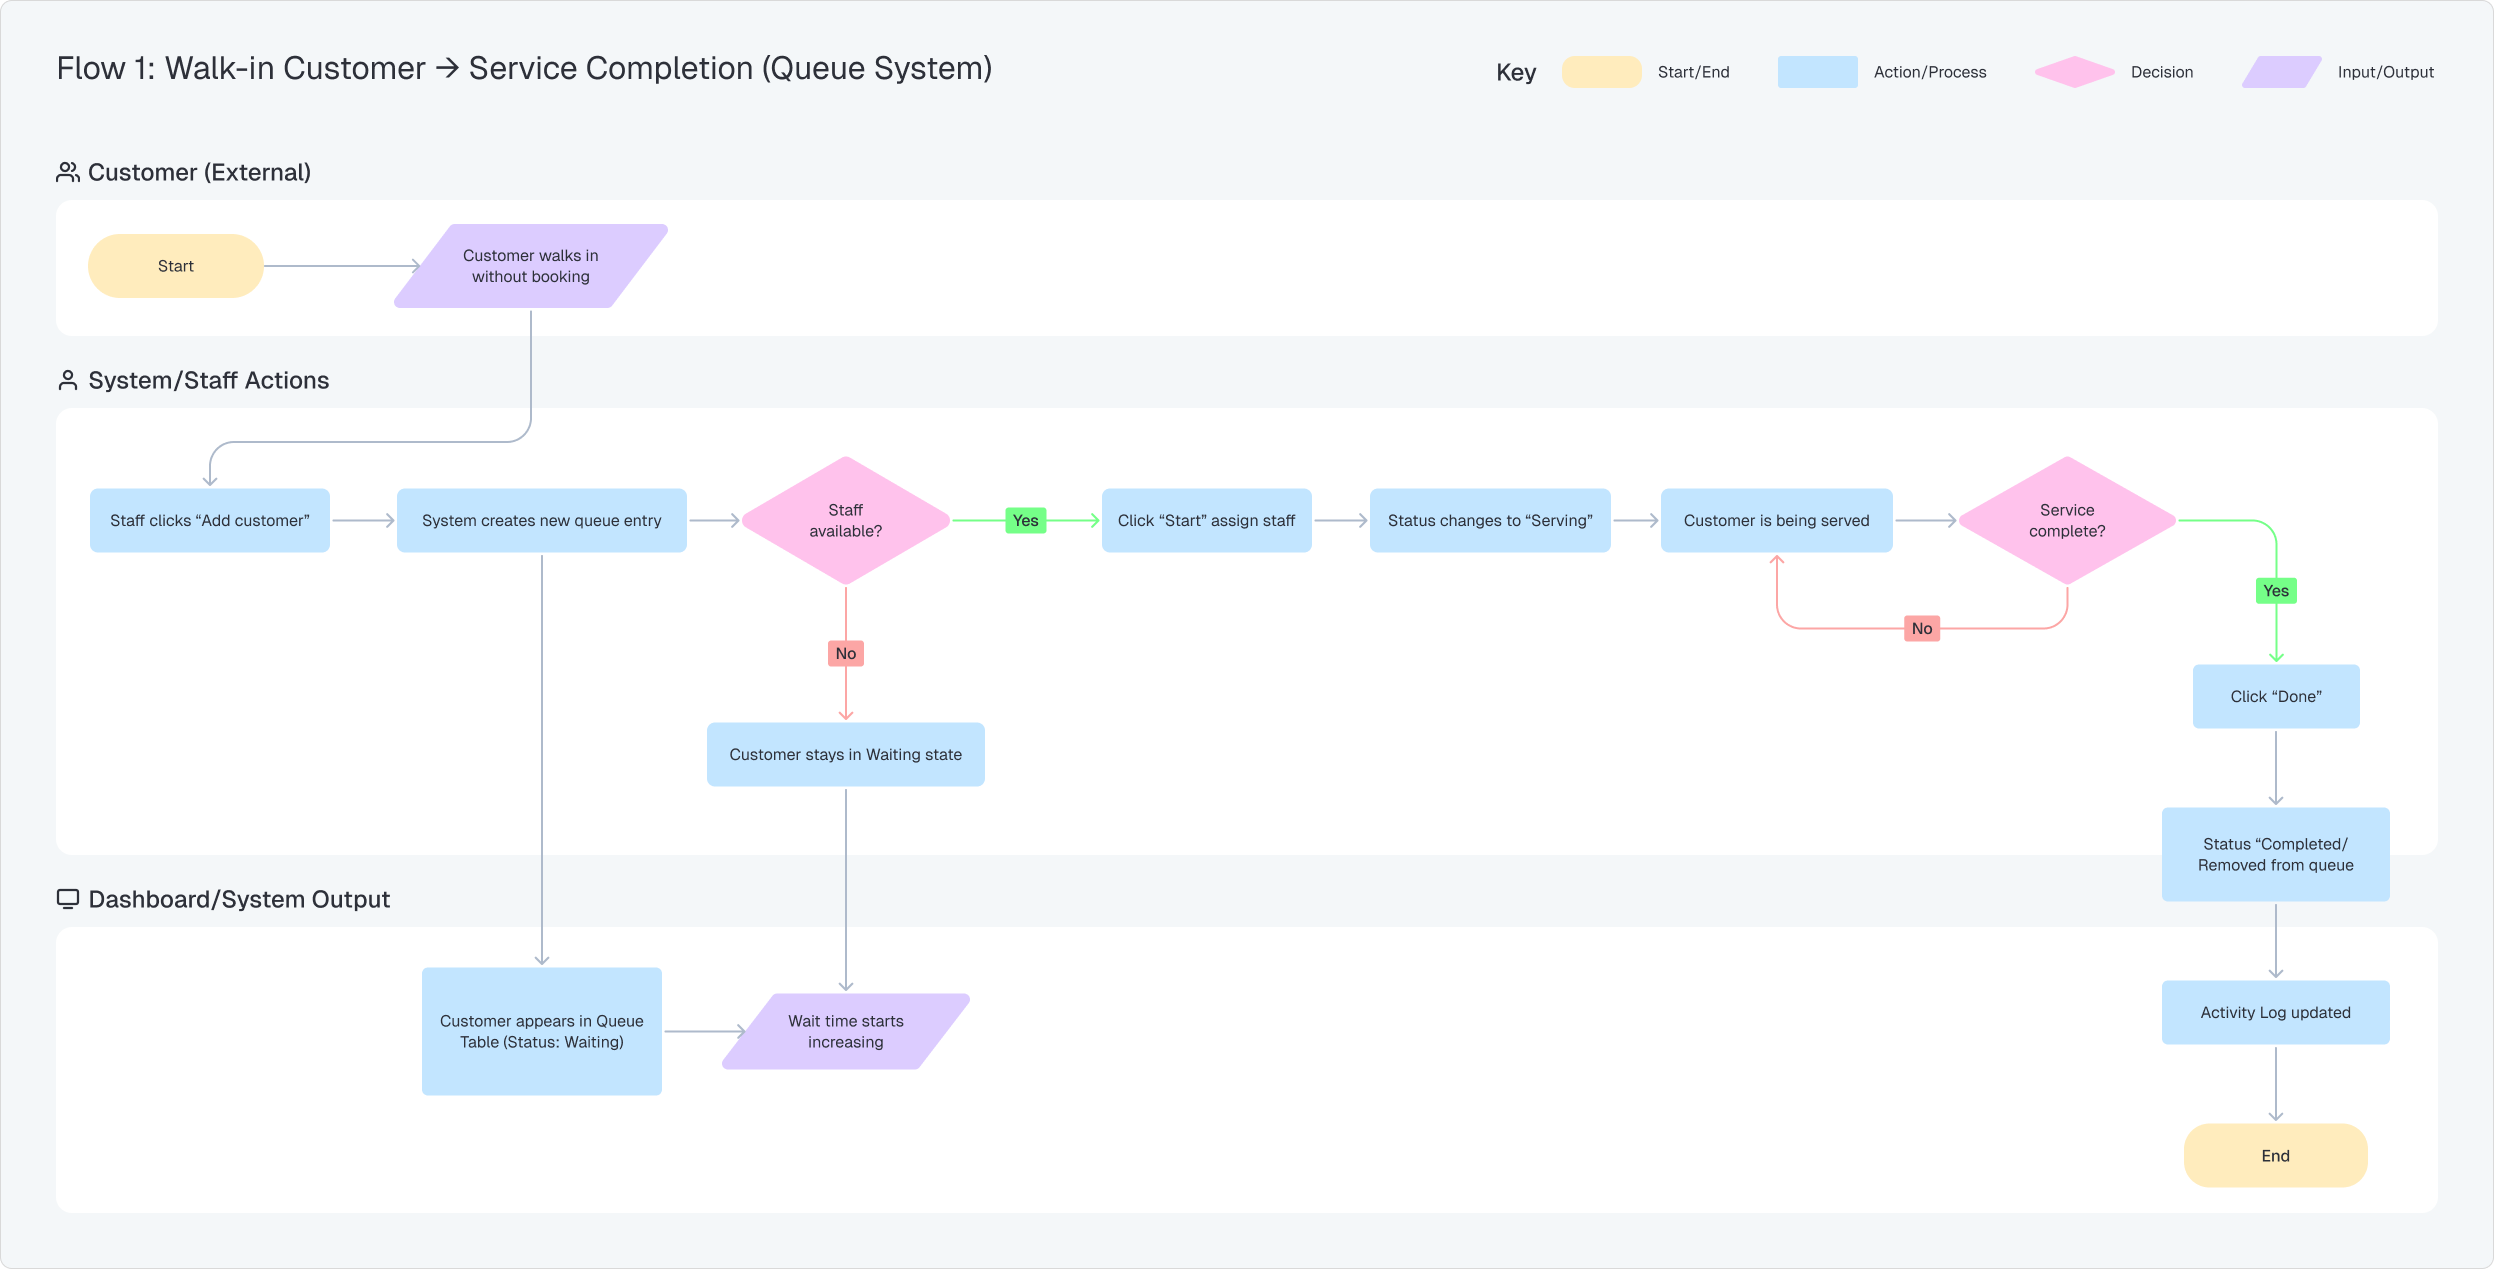Select 'System creates new queue entry' box

point(542,520)
